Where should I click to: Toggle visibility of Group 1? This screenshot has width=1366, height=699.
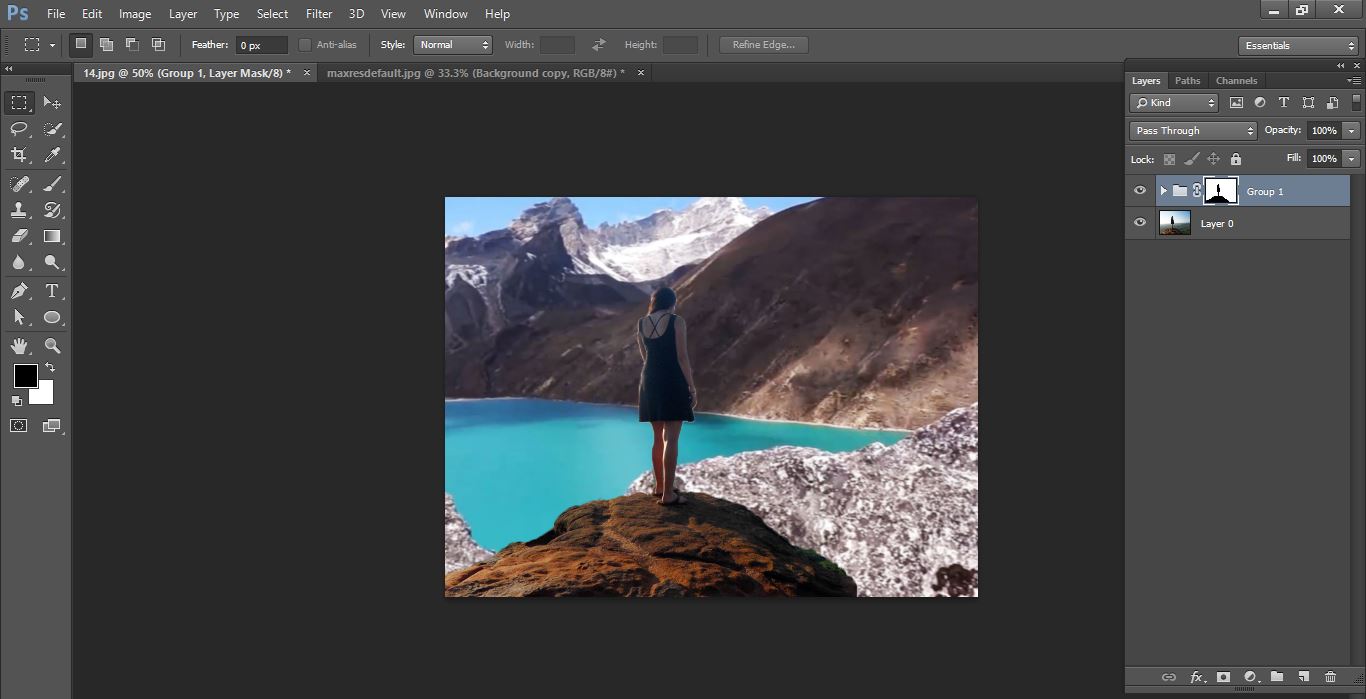(1139, 190)
